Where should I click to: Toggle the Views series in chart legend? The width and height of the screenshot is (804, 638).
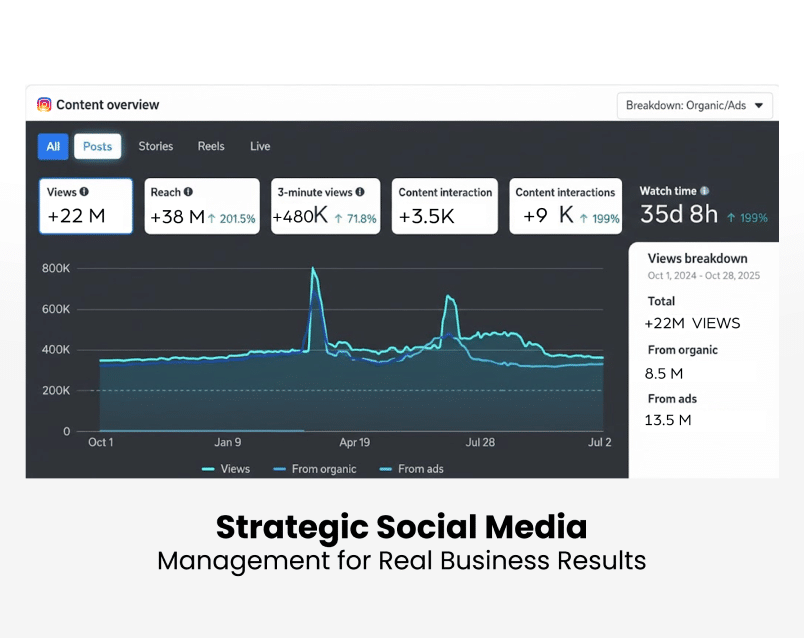click(226, 468)
